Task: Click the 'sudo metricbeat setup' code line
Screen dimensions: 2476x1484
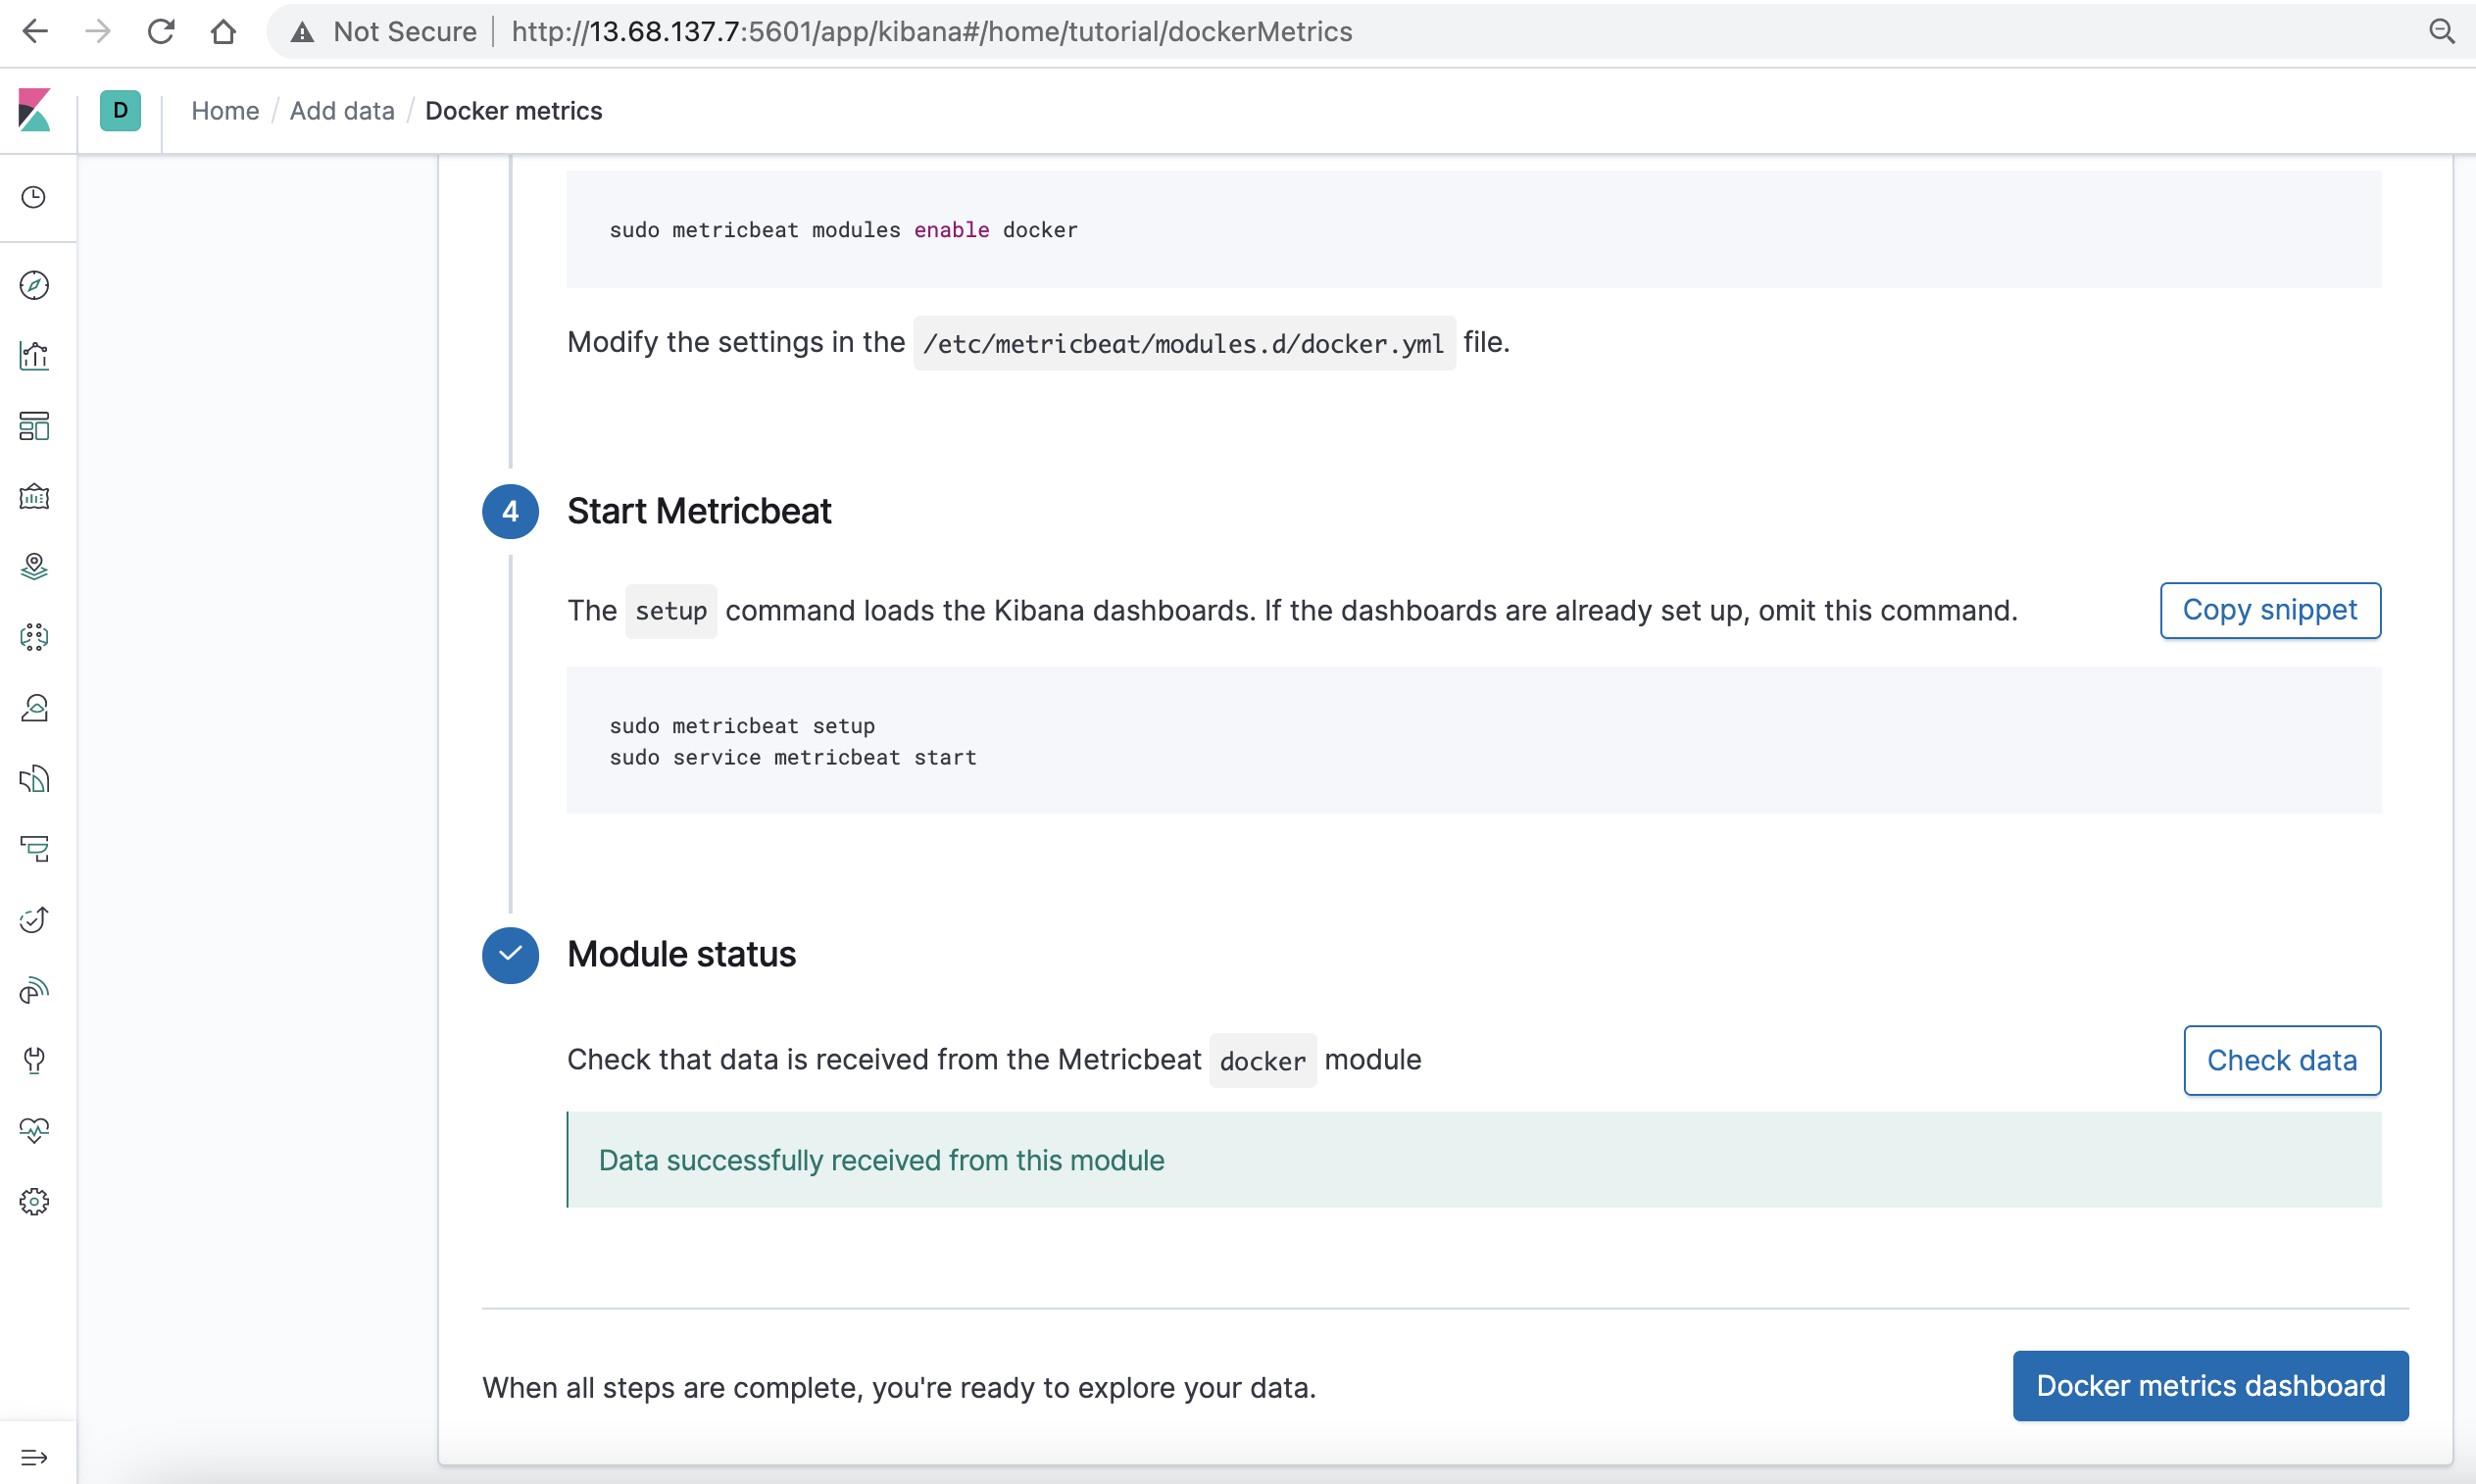Action: click(x=742, y=726)
